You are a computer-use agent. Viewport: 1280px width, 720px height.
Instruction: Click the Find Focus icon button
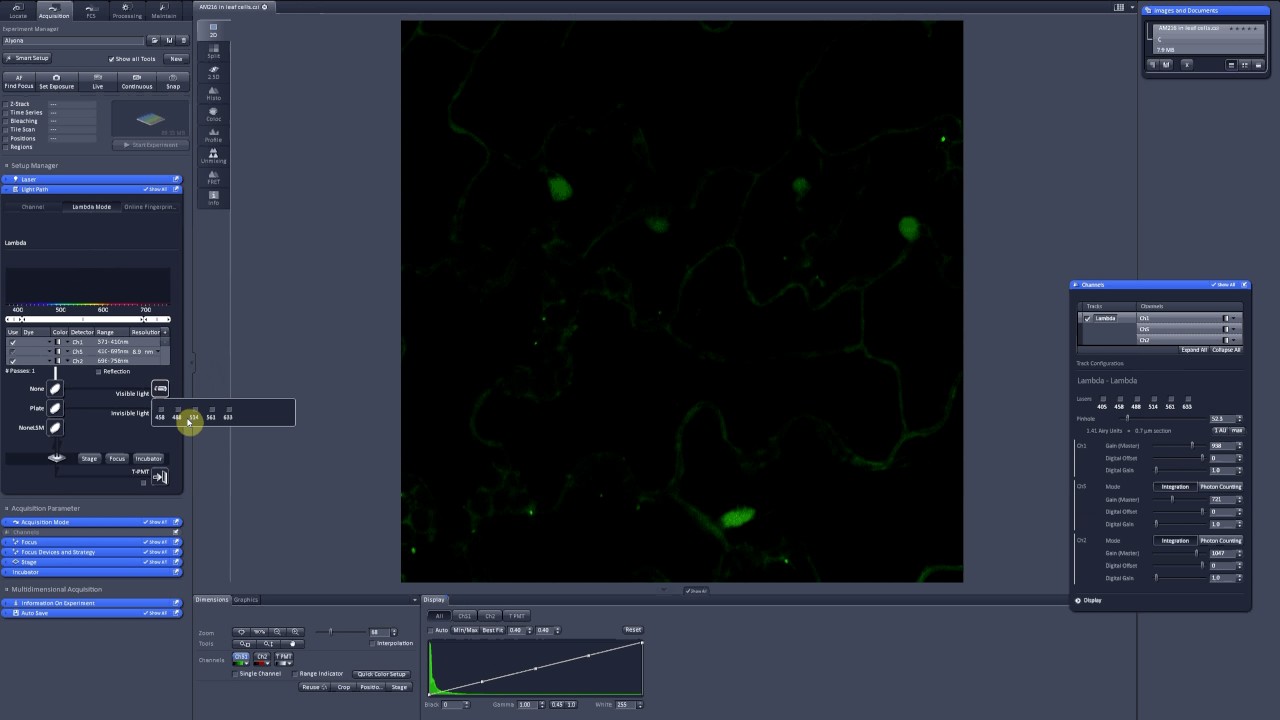click(18, 82)
